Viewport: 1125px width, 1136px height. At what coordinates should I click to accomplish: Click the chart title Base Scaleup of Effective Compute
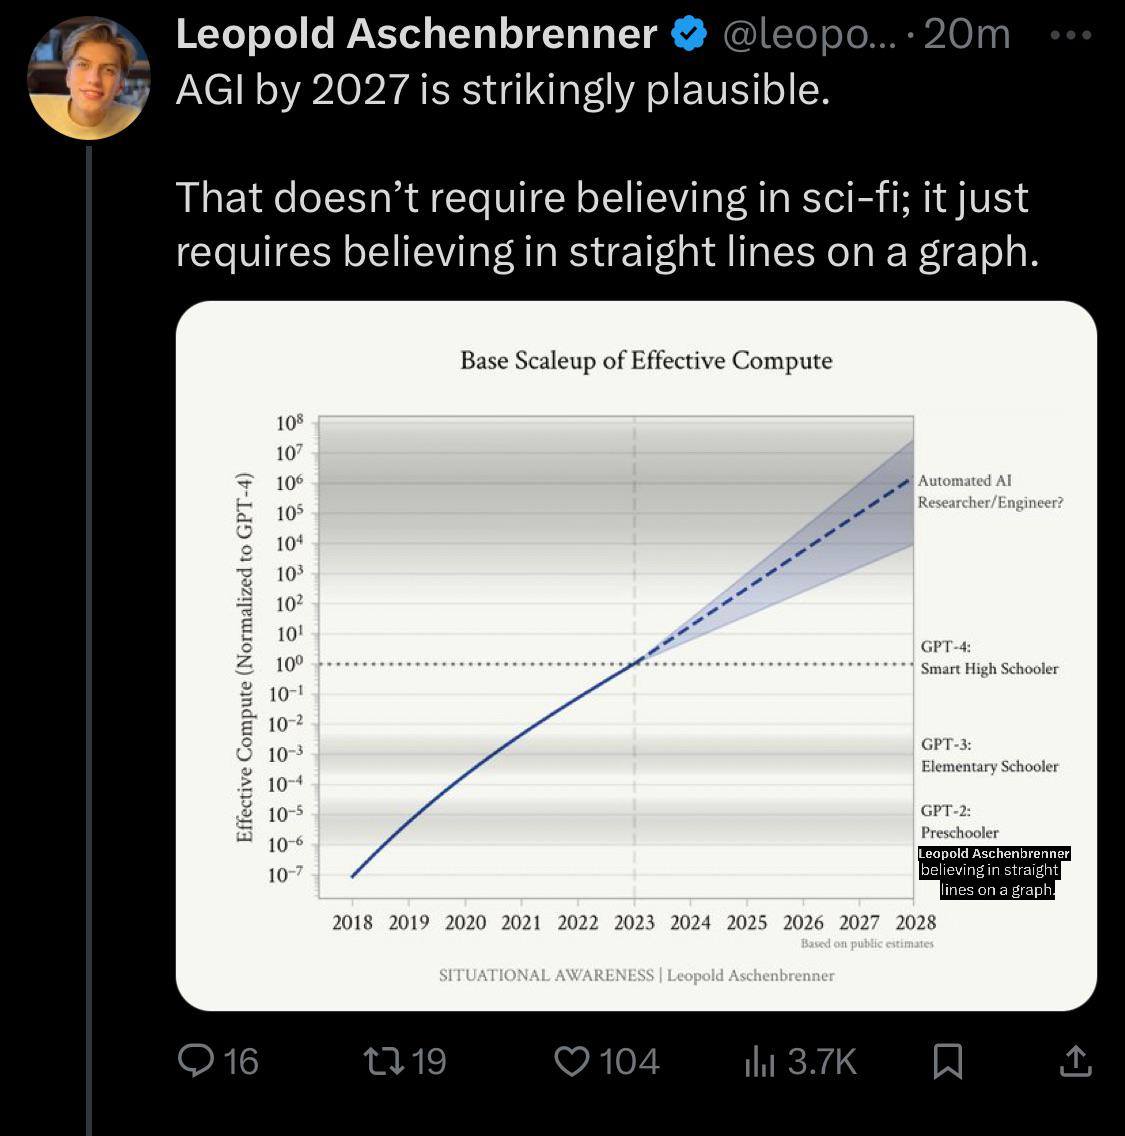coord(646,360)
